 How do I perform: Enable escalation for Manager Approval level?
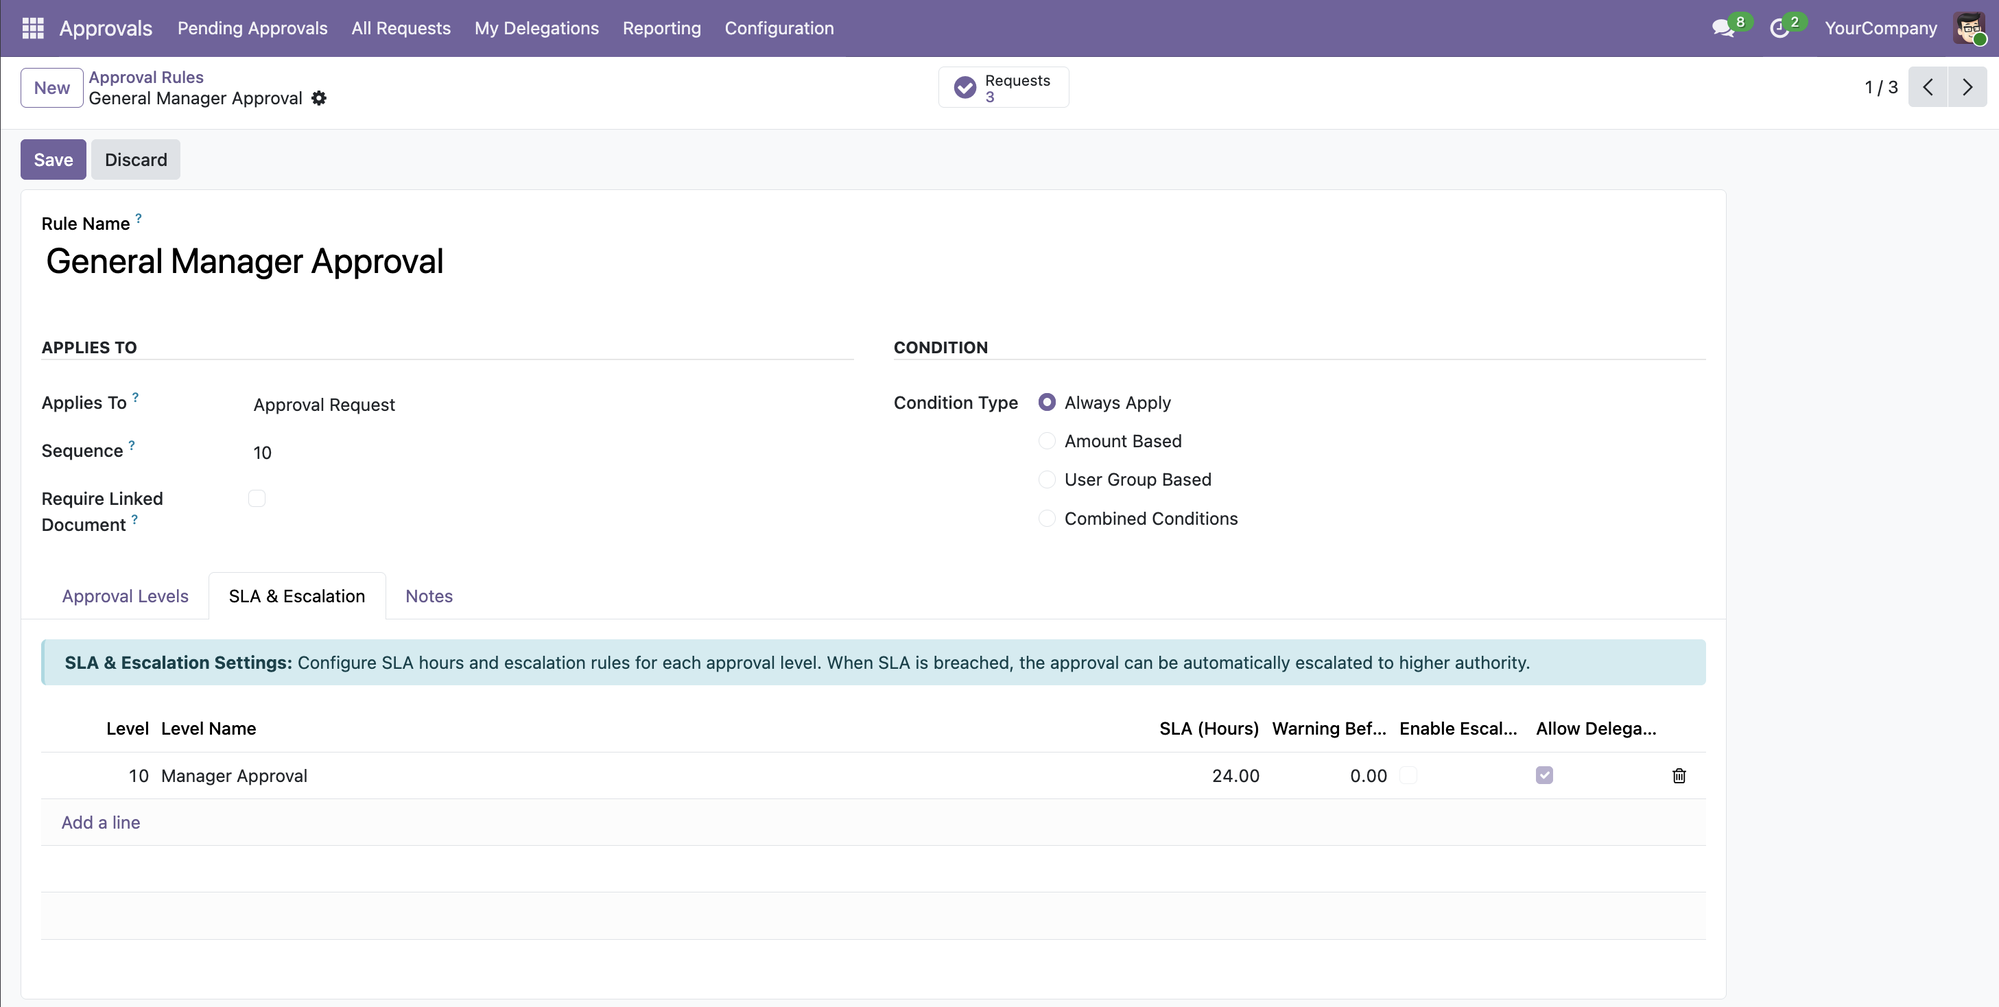(x=1408, y=776)
